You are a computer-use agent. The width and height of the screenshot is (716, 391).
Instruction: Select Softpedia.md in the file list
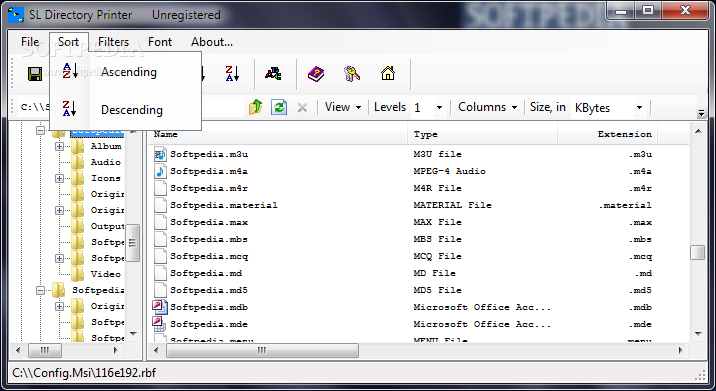click(x=206, y=273)
